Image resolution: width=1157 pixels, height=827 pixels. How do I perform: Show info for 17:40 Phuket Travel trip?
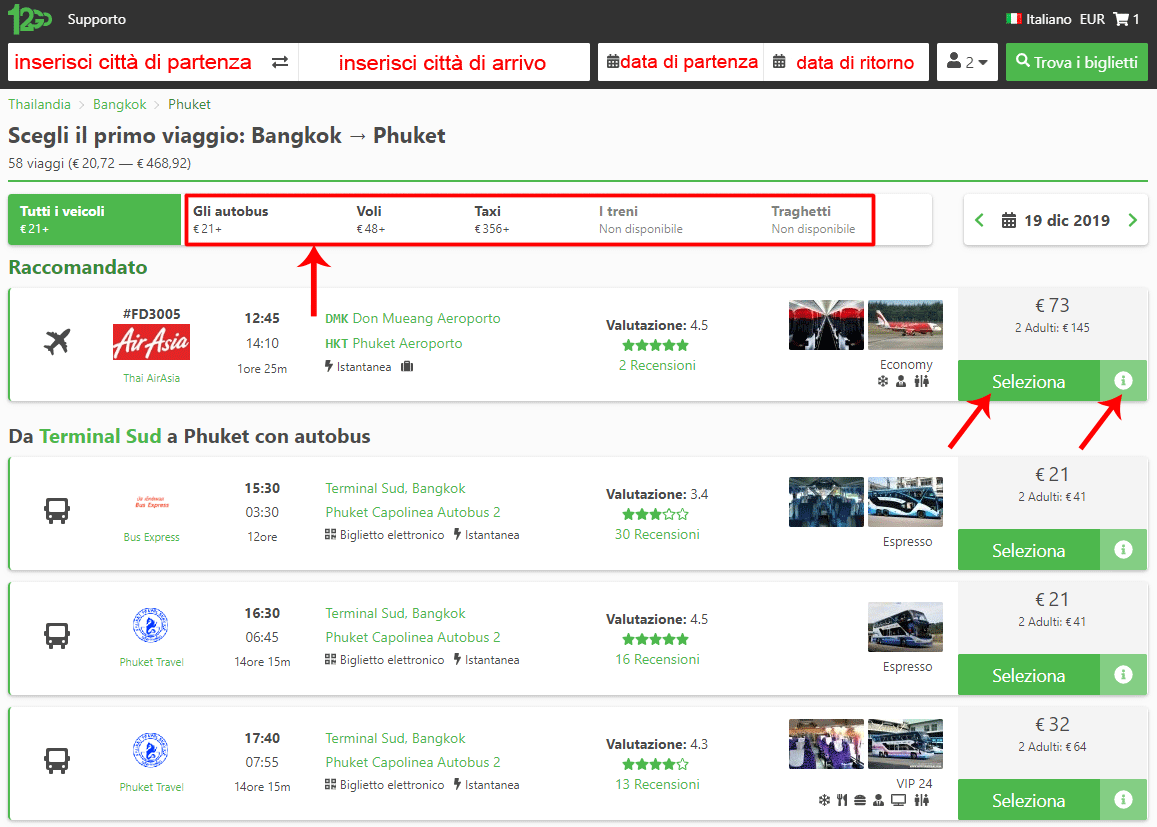1123,800
